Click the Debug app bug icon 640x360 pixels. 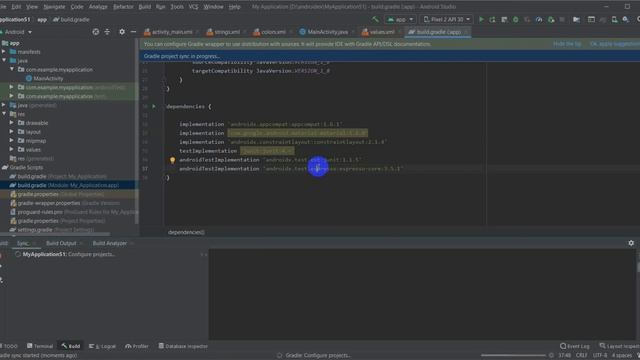tap(516, 19)
